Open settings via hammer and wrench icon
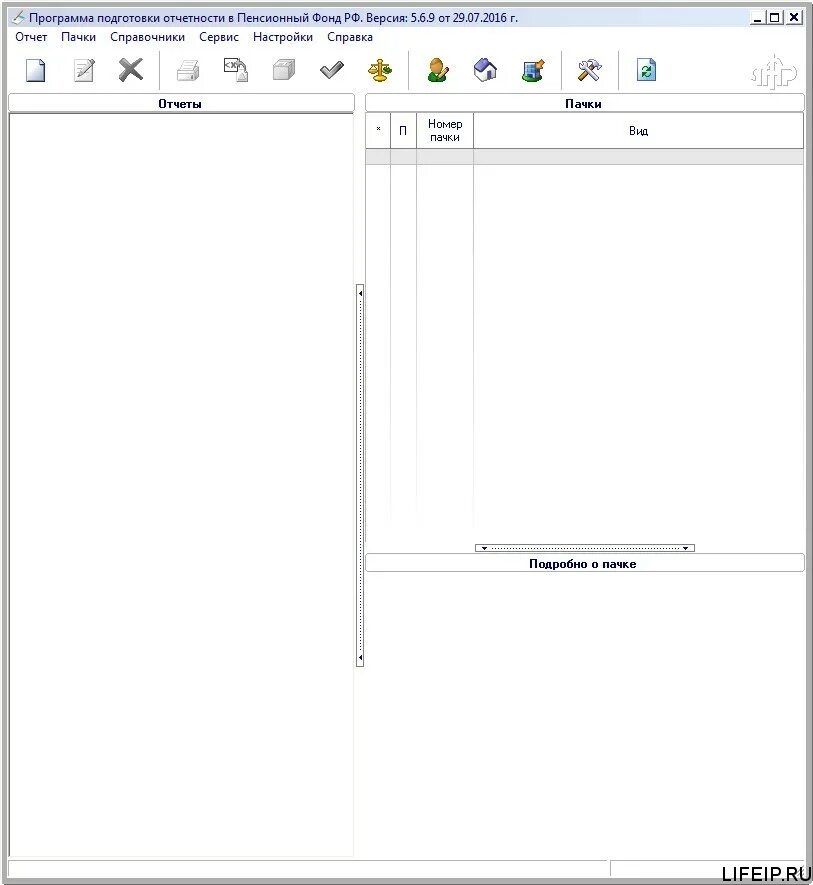The height and width of the screenshot is (885, 813). [x=589, y=71]
